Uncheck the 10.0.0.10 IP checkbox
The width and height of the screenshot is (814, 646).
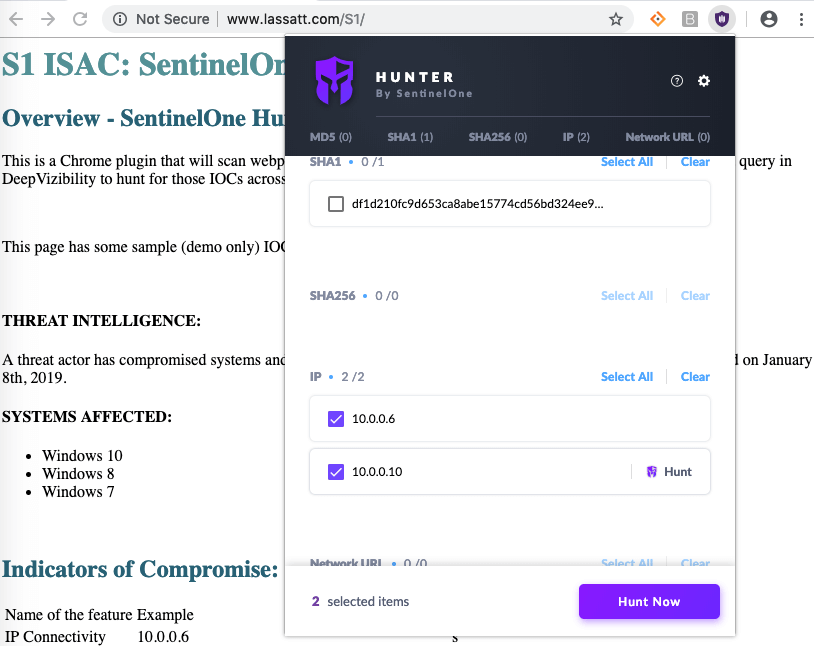coord(336,472)
